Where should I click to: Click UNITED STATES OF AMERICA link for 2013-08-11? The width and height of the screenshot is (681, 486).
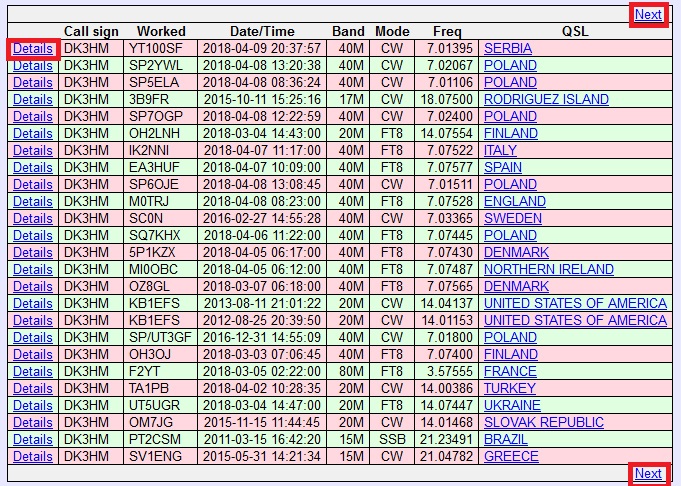coord(575,303)
